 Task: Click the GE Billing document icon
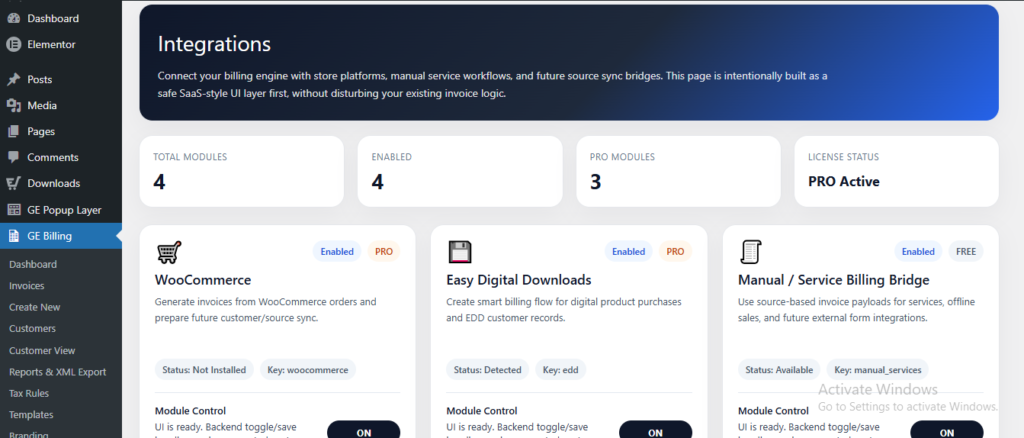(13, 236)
